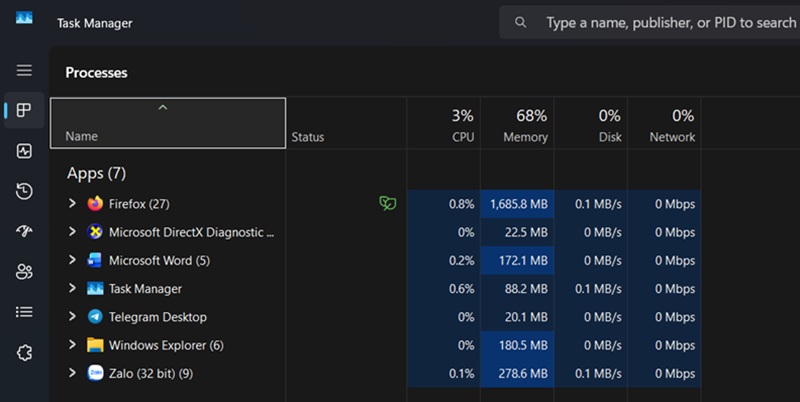Screen dimensions: 800x402
Task: Select the Processes sidebar icon
Action: click(x=24, y=110)
